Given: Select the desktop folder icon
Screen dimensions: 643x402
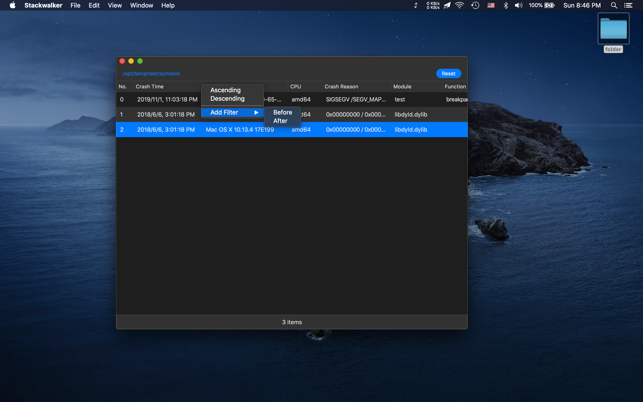Looking at the screenshot, I should (x=613, y=30).
